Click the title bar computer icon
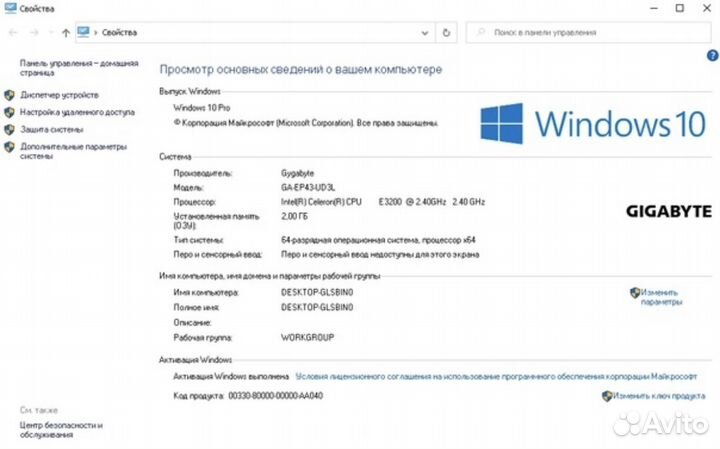Screen dimensions: 720x449 (x=10, y=8)
